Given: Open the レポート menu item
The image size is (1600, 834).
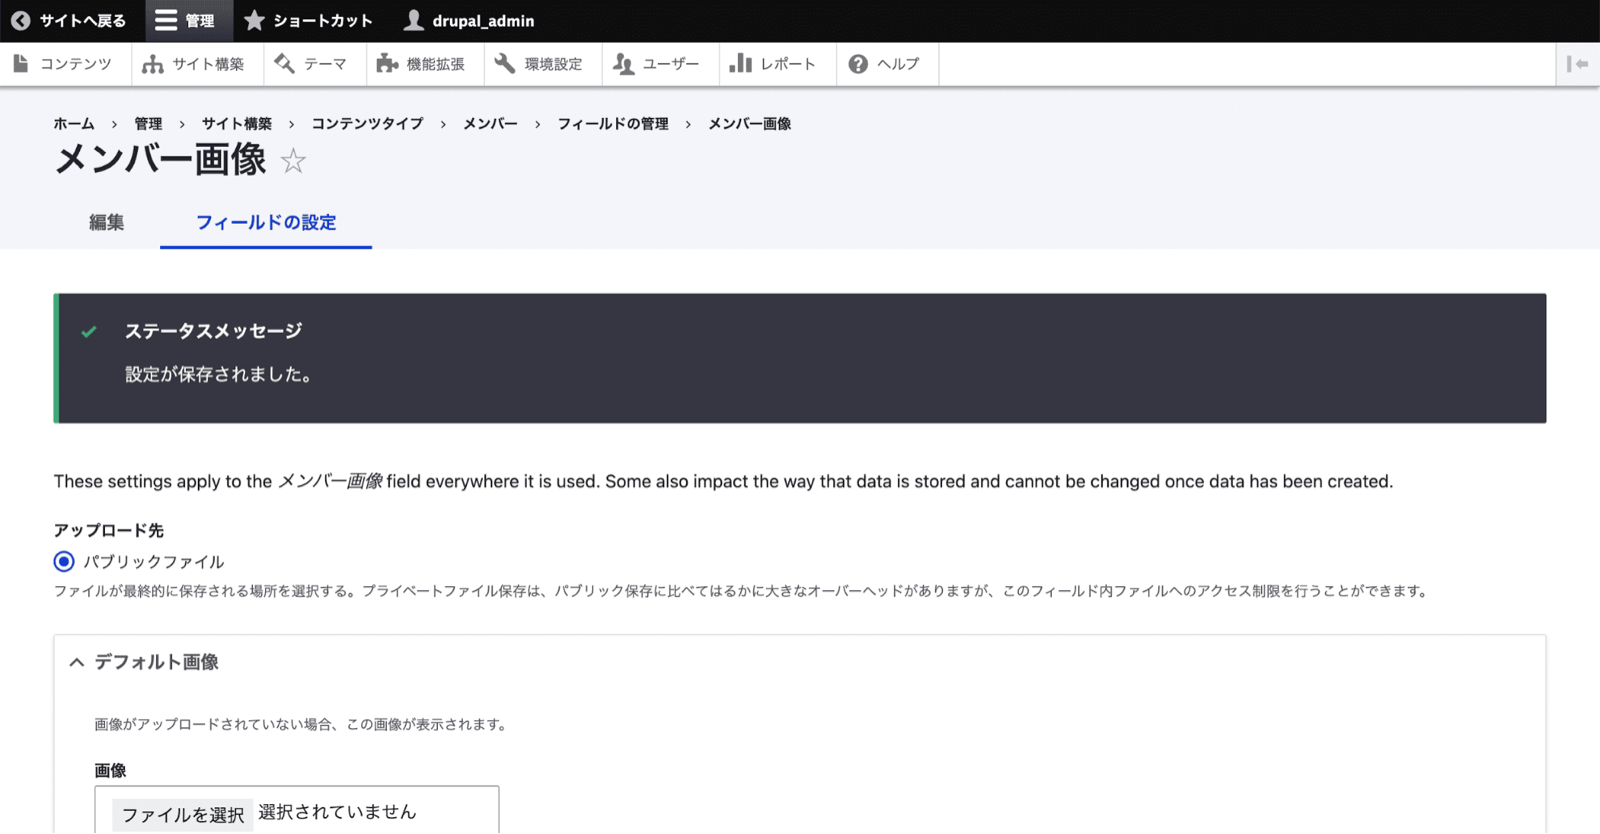Looking at the screenshot, I should pos(778,64).
